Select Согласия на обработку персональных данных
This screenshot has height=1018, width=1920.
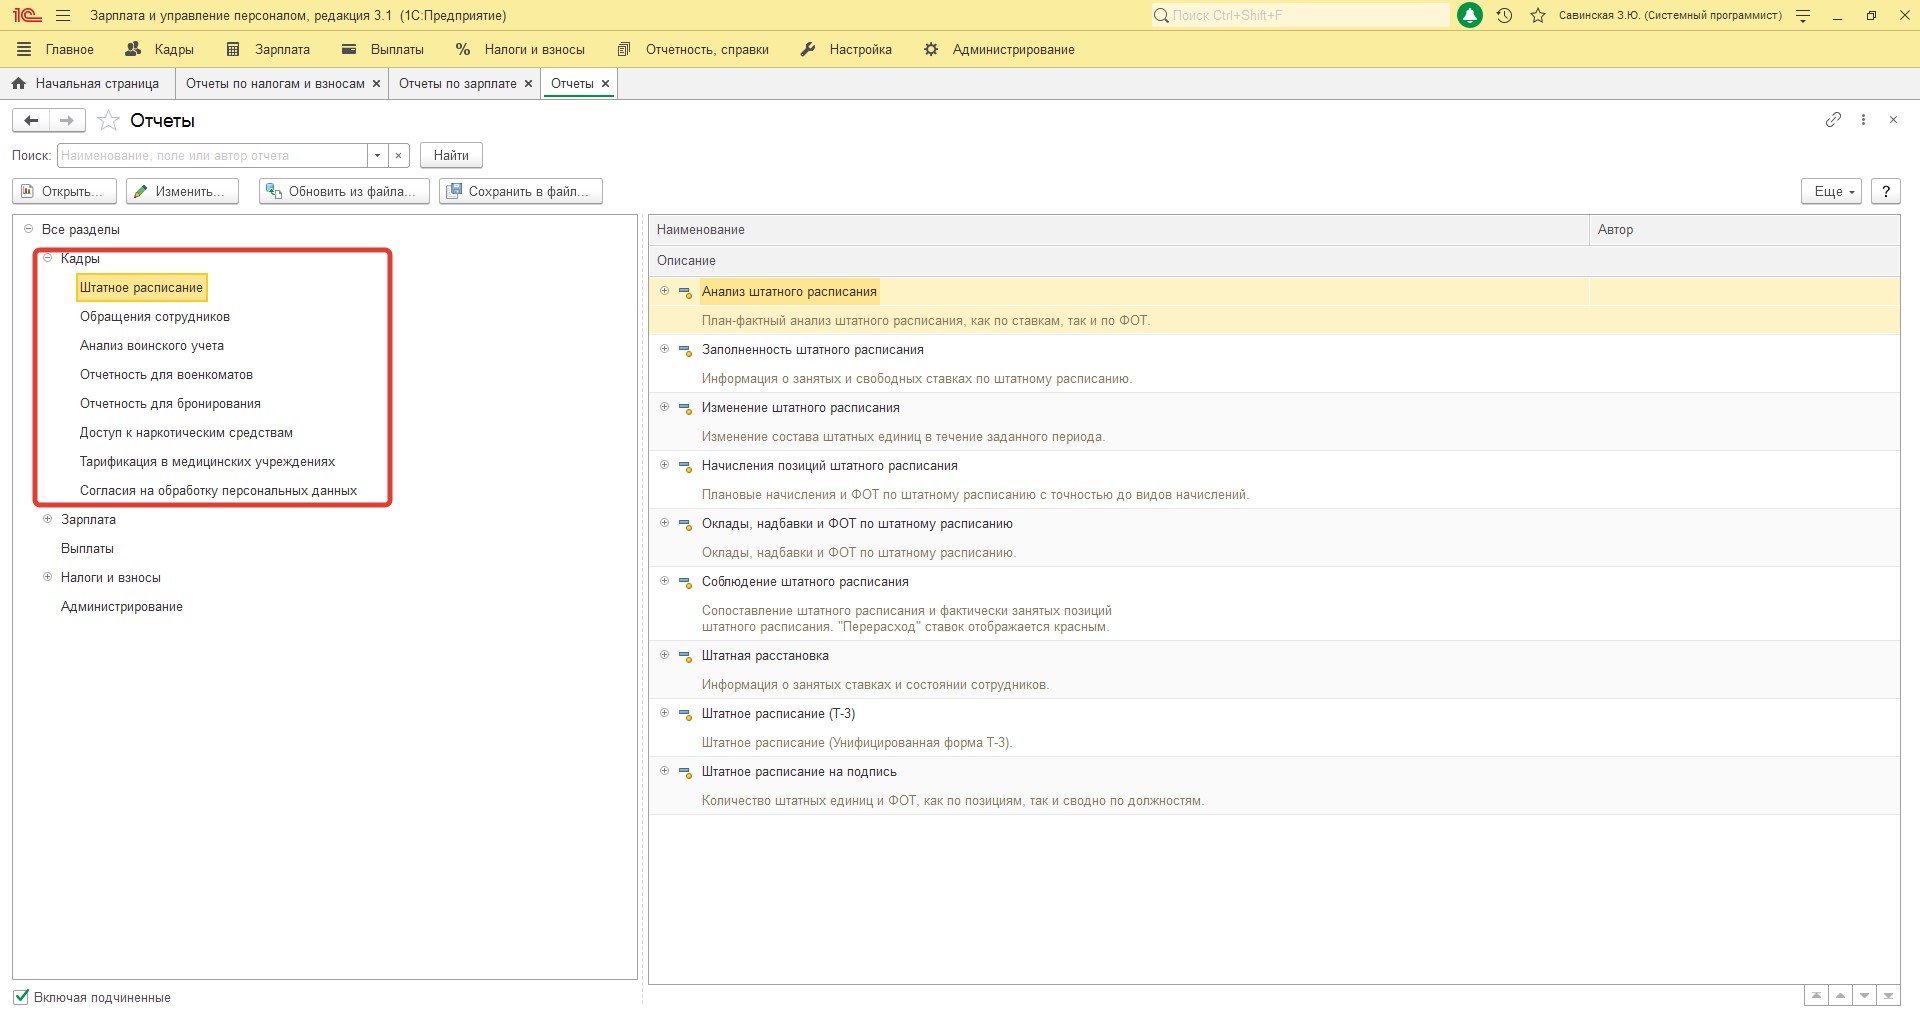point(218,490)
